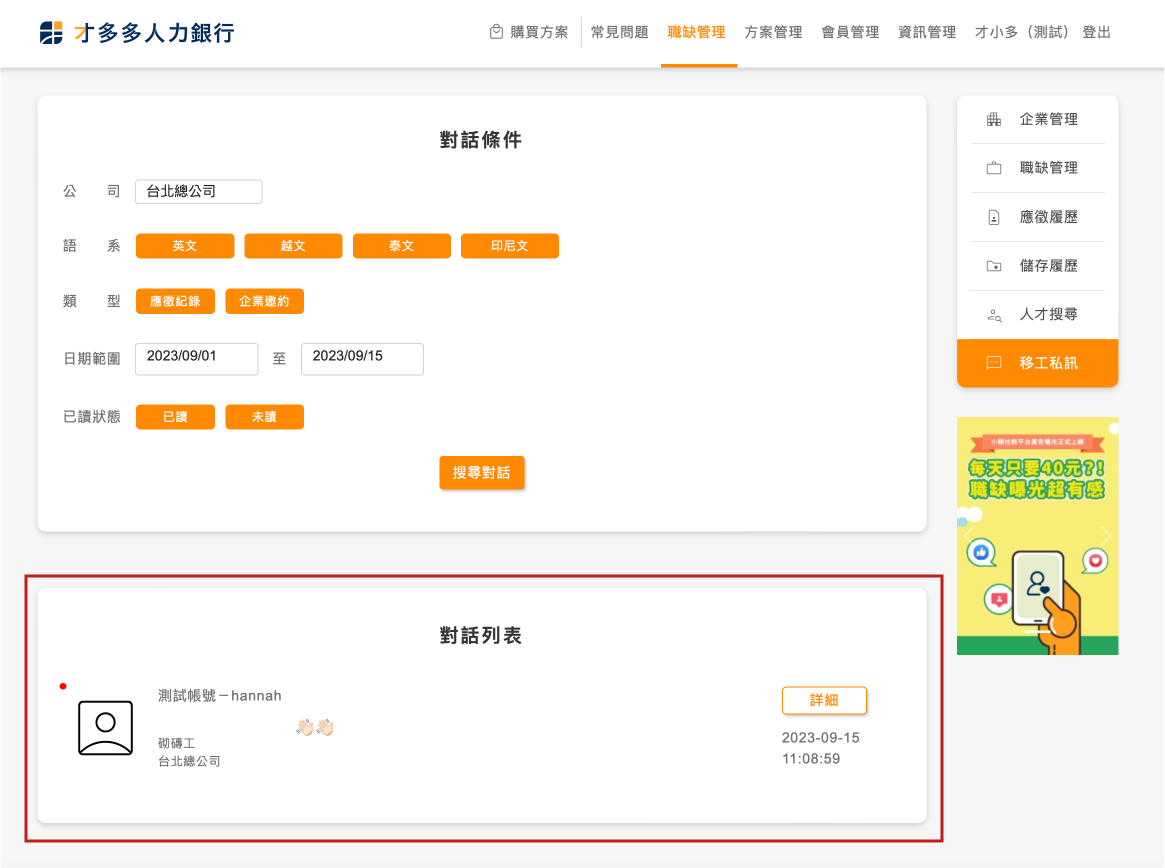Click the briefcase icon for 職缺管理
Image resolution: width=1165 pixels, height=868 pixels.
coord(993,169)
